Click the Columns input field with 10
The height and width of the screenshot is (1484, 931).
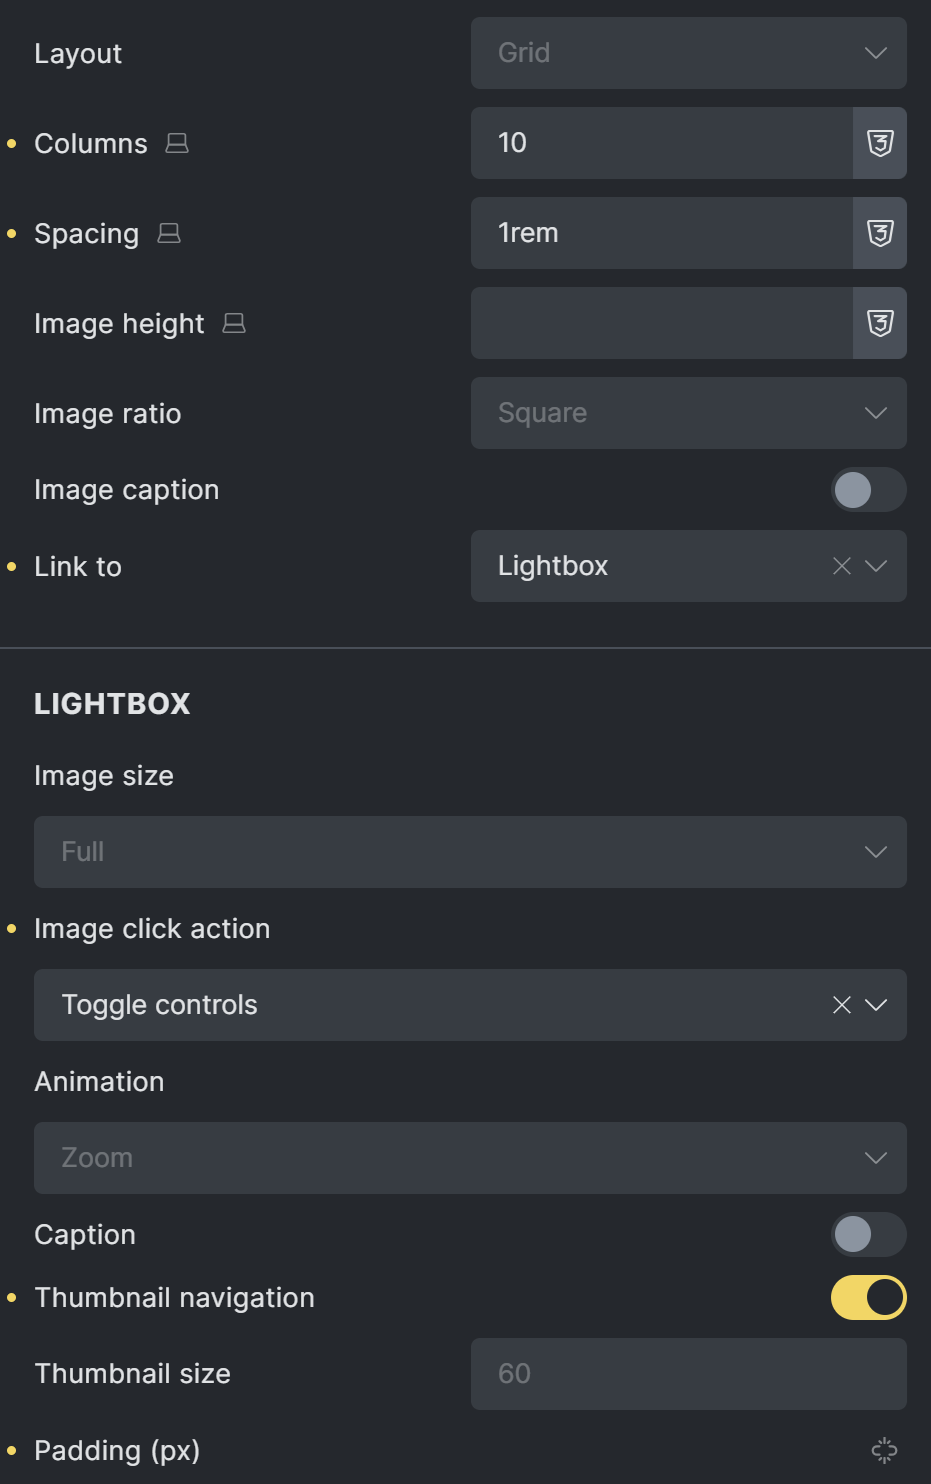[x=662, y=143]
